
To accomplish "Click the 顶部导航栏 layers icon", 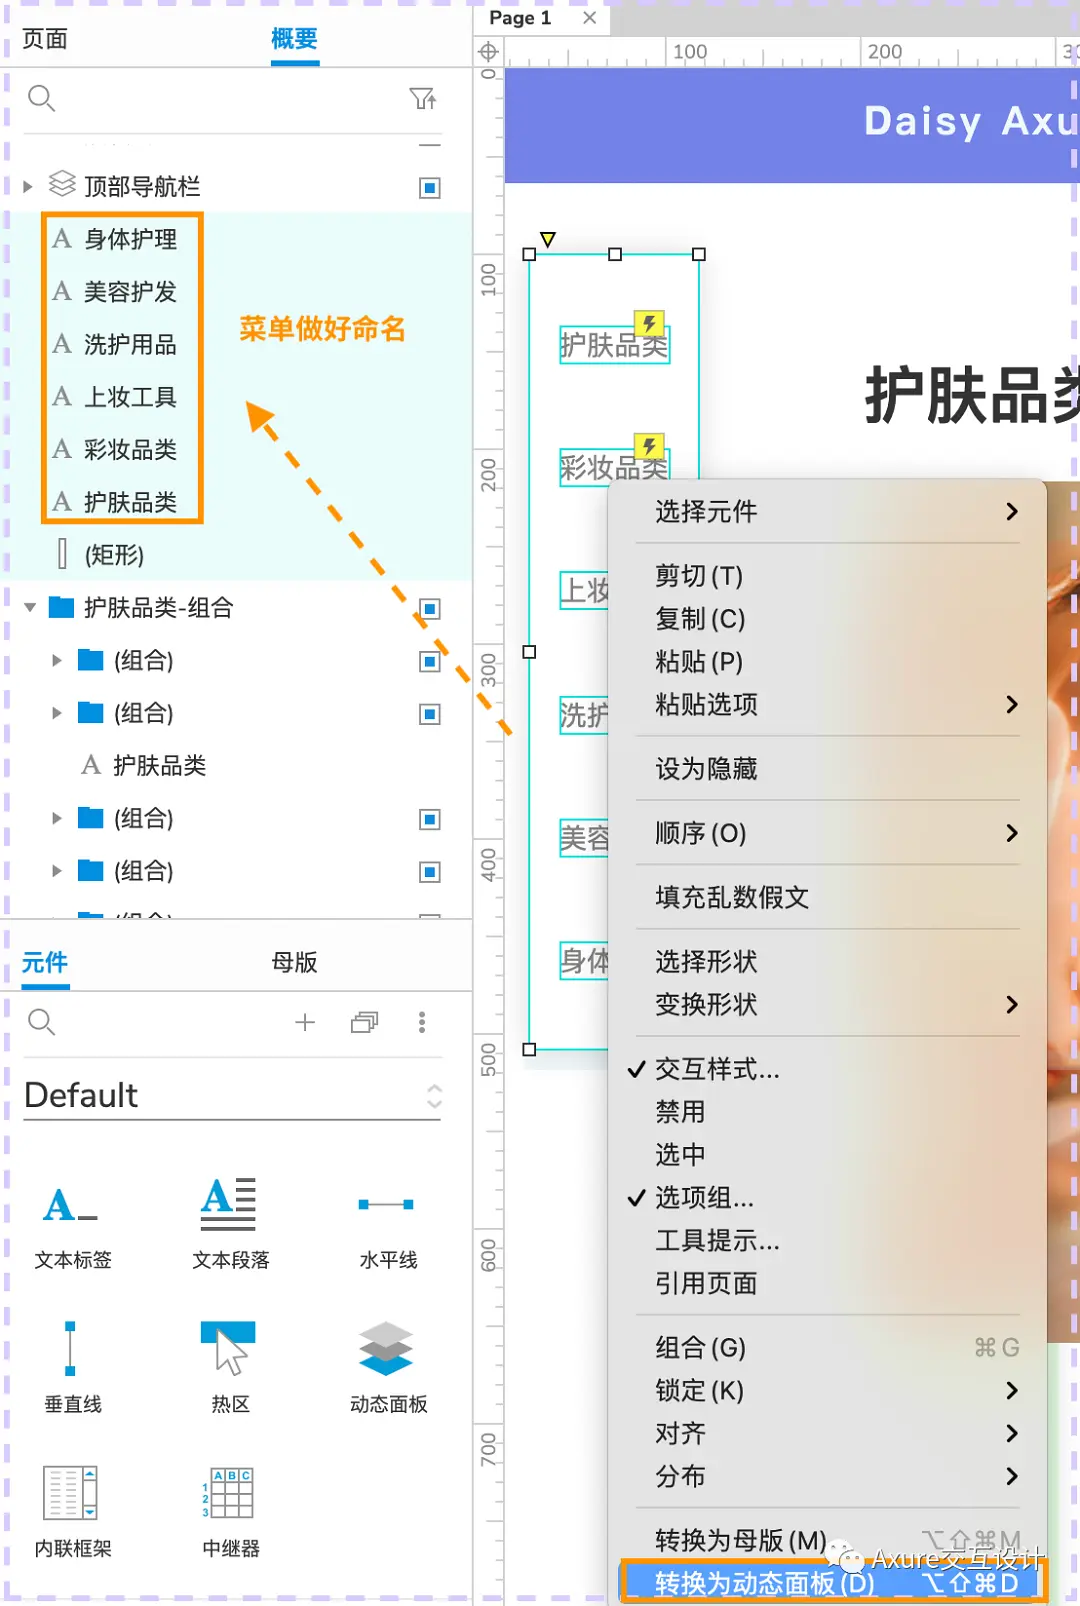I will [62, 184].
